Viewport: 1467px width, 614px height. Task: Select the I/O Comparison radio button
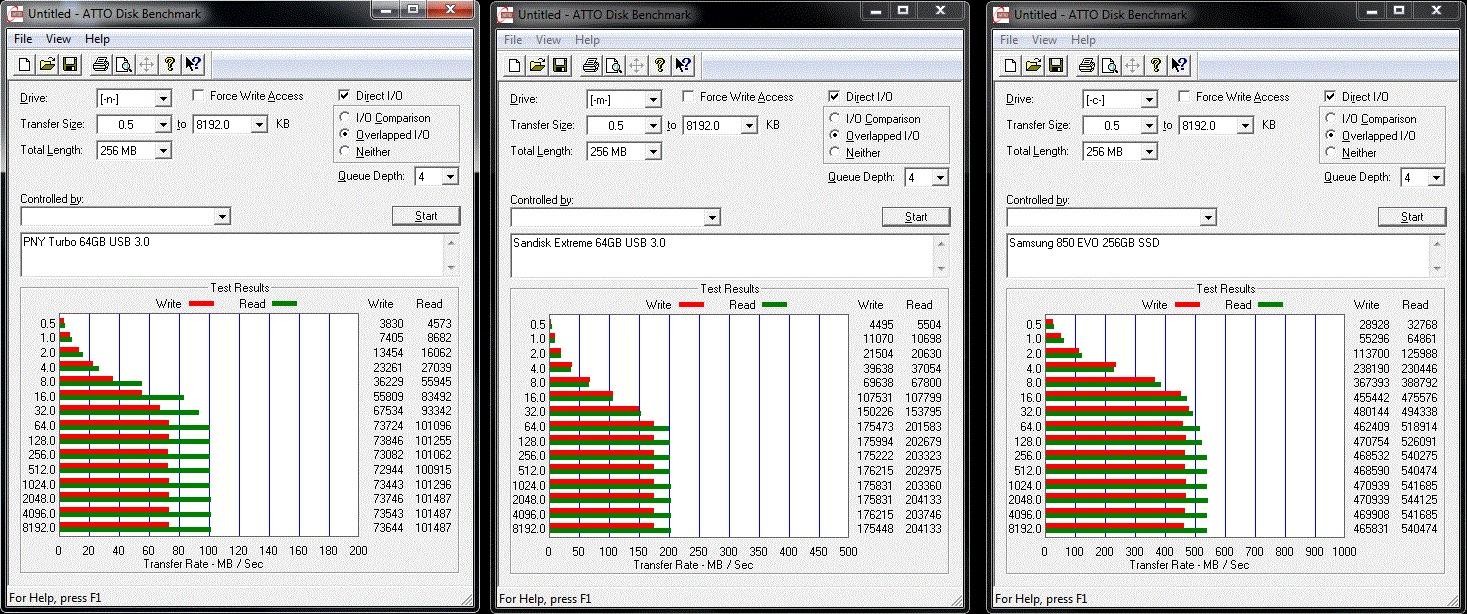[x=346, y=118]
